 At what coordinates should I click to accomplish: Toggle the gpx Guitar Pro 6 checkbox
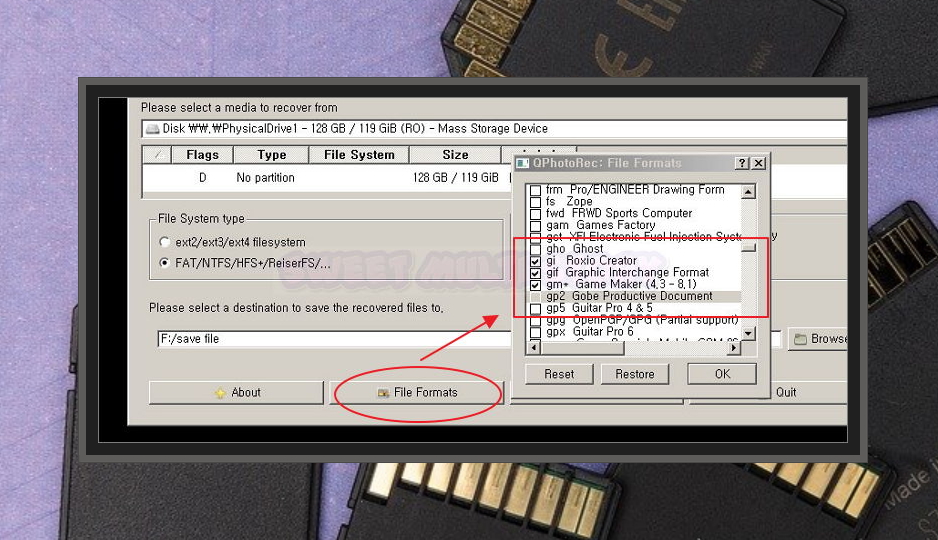tap(535, 332)
